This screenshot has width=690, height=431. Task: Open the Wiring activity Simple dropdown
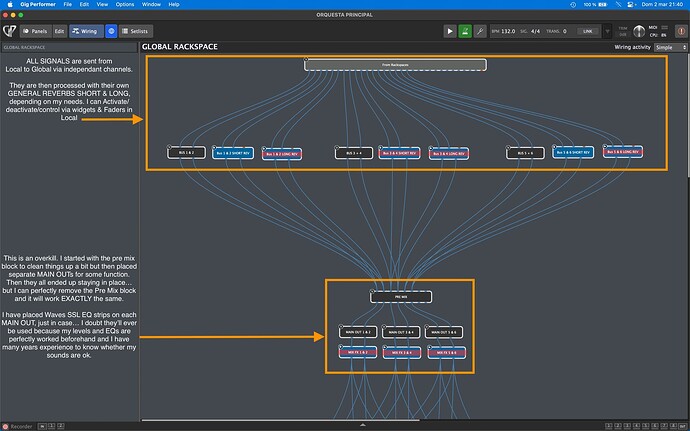click(670, 47)
